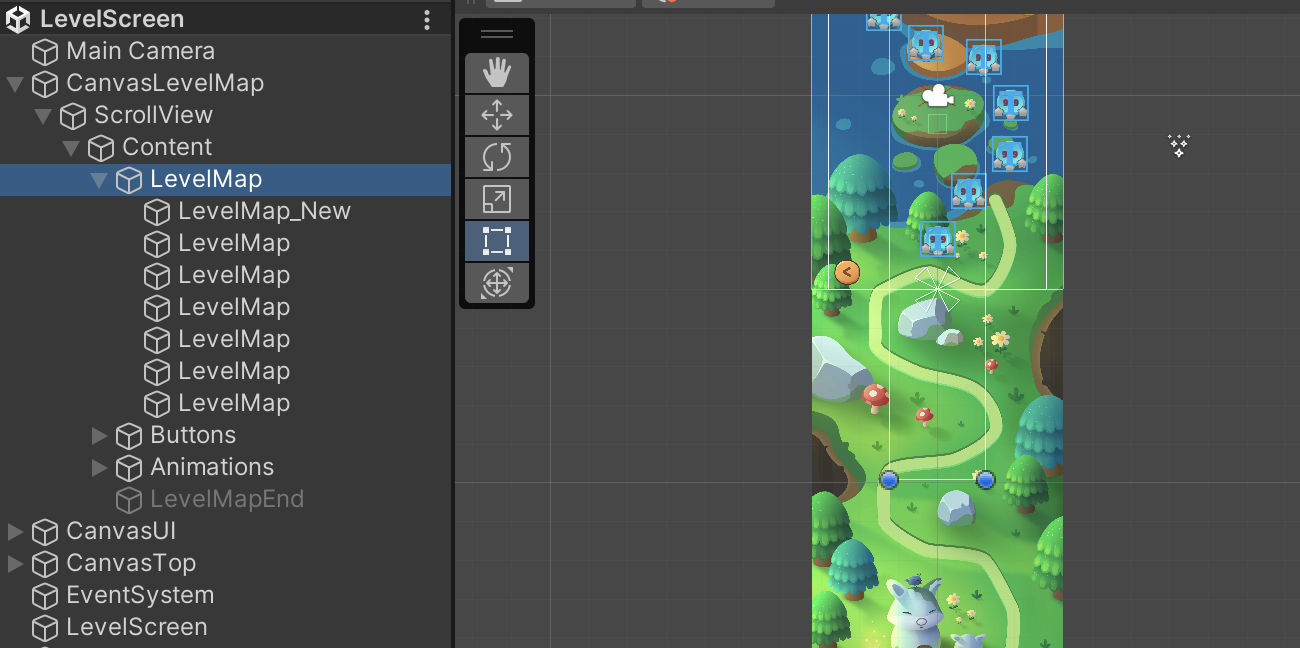Click the Unity scene icon beside LevelScreen
Image resolution: width=1300 pixels, height=648 pixels.
click(18, 19)
